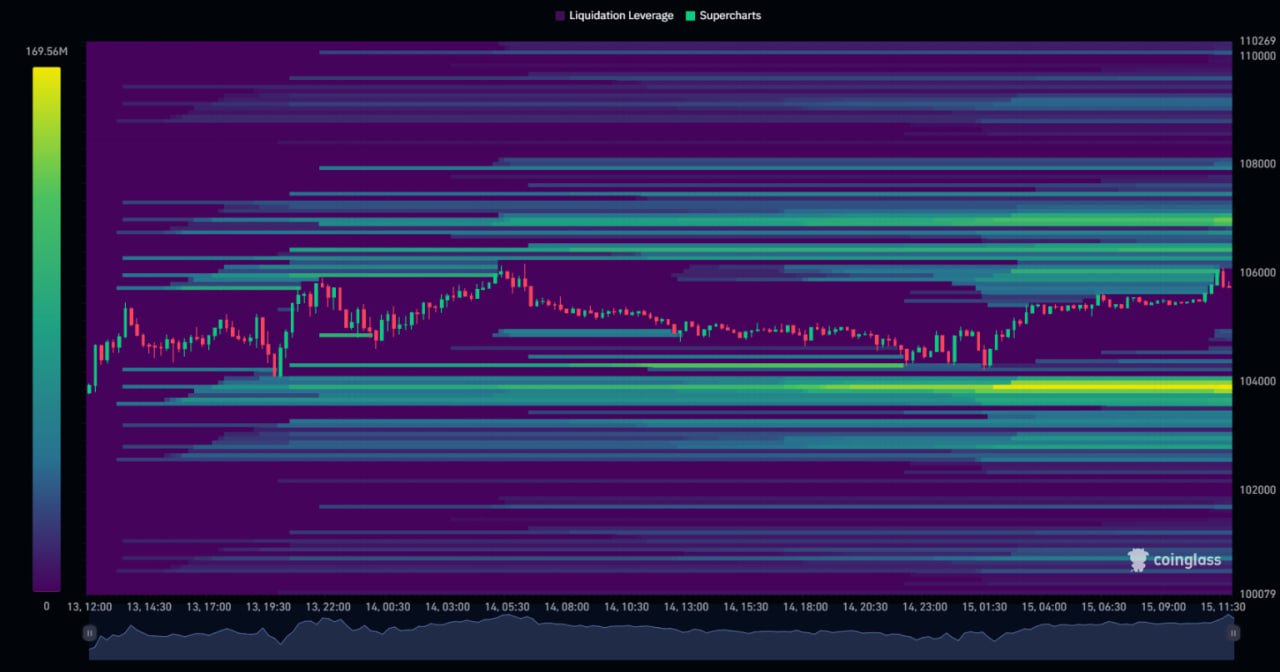Toggle the Liquidation Leverage legend entry

click(x=620, y=16)
